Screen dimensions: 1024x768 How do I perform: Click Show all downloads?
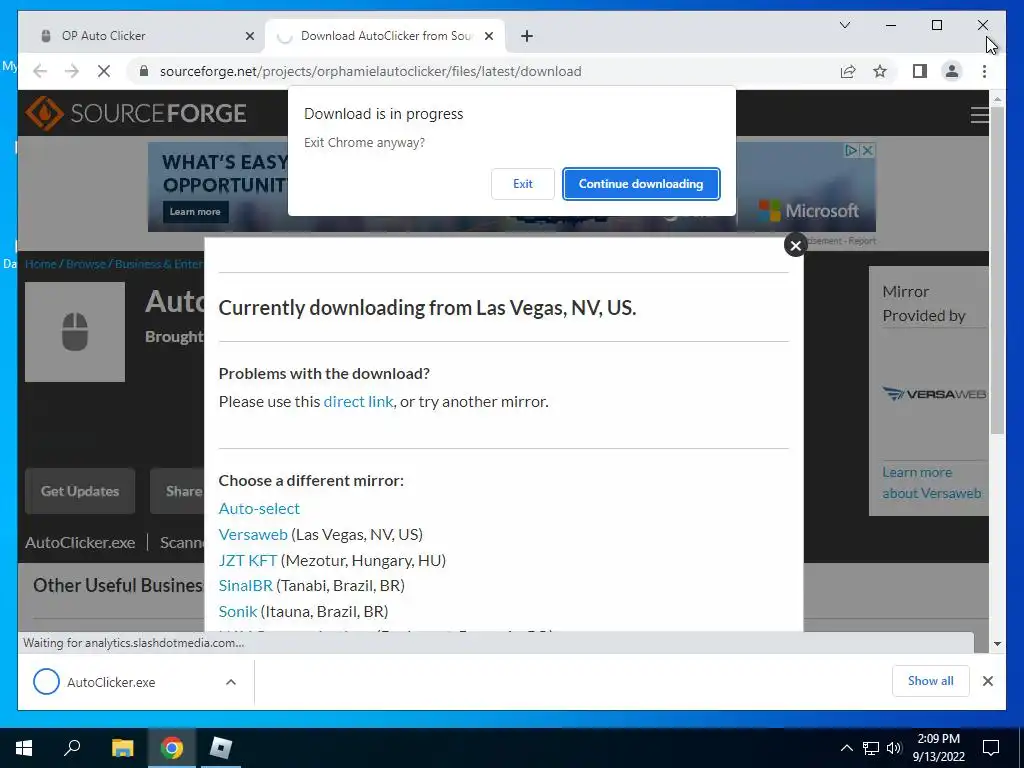[931, 681]
